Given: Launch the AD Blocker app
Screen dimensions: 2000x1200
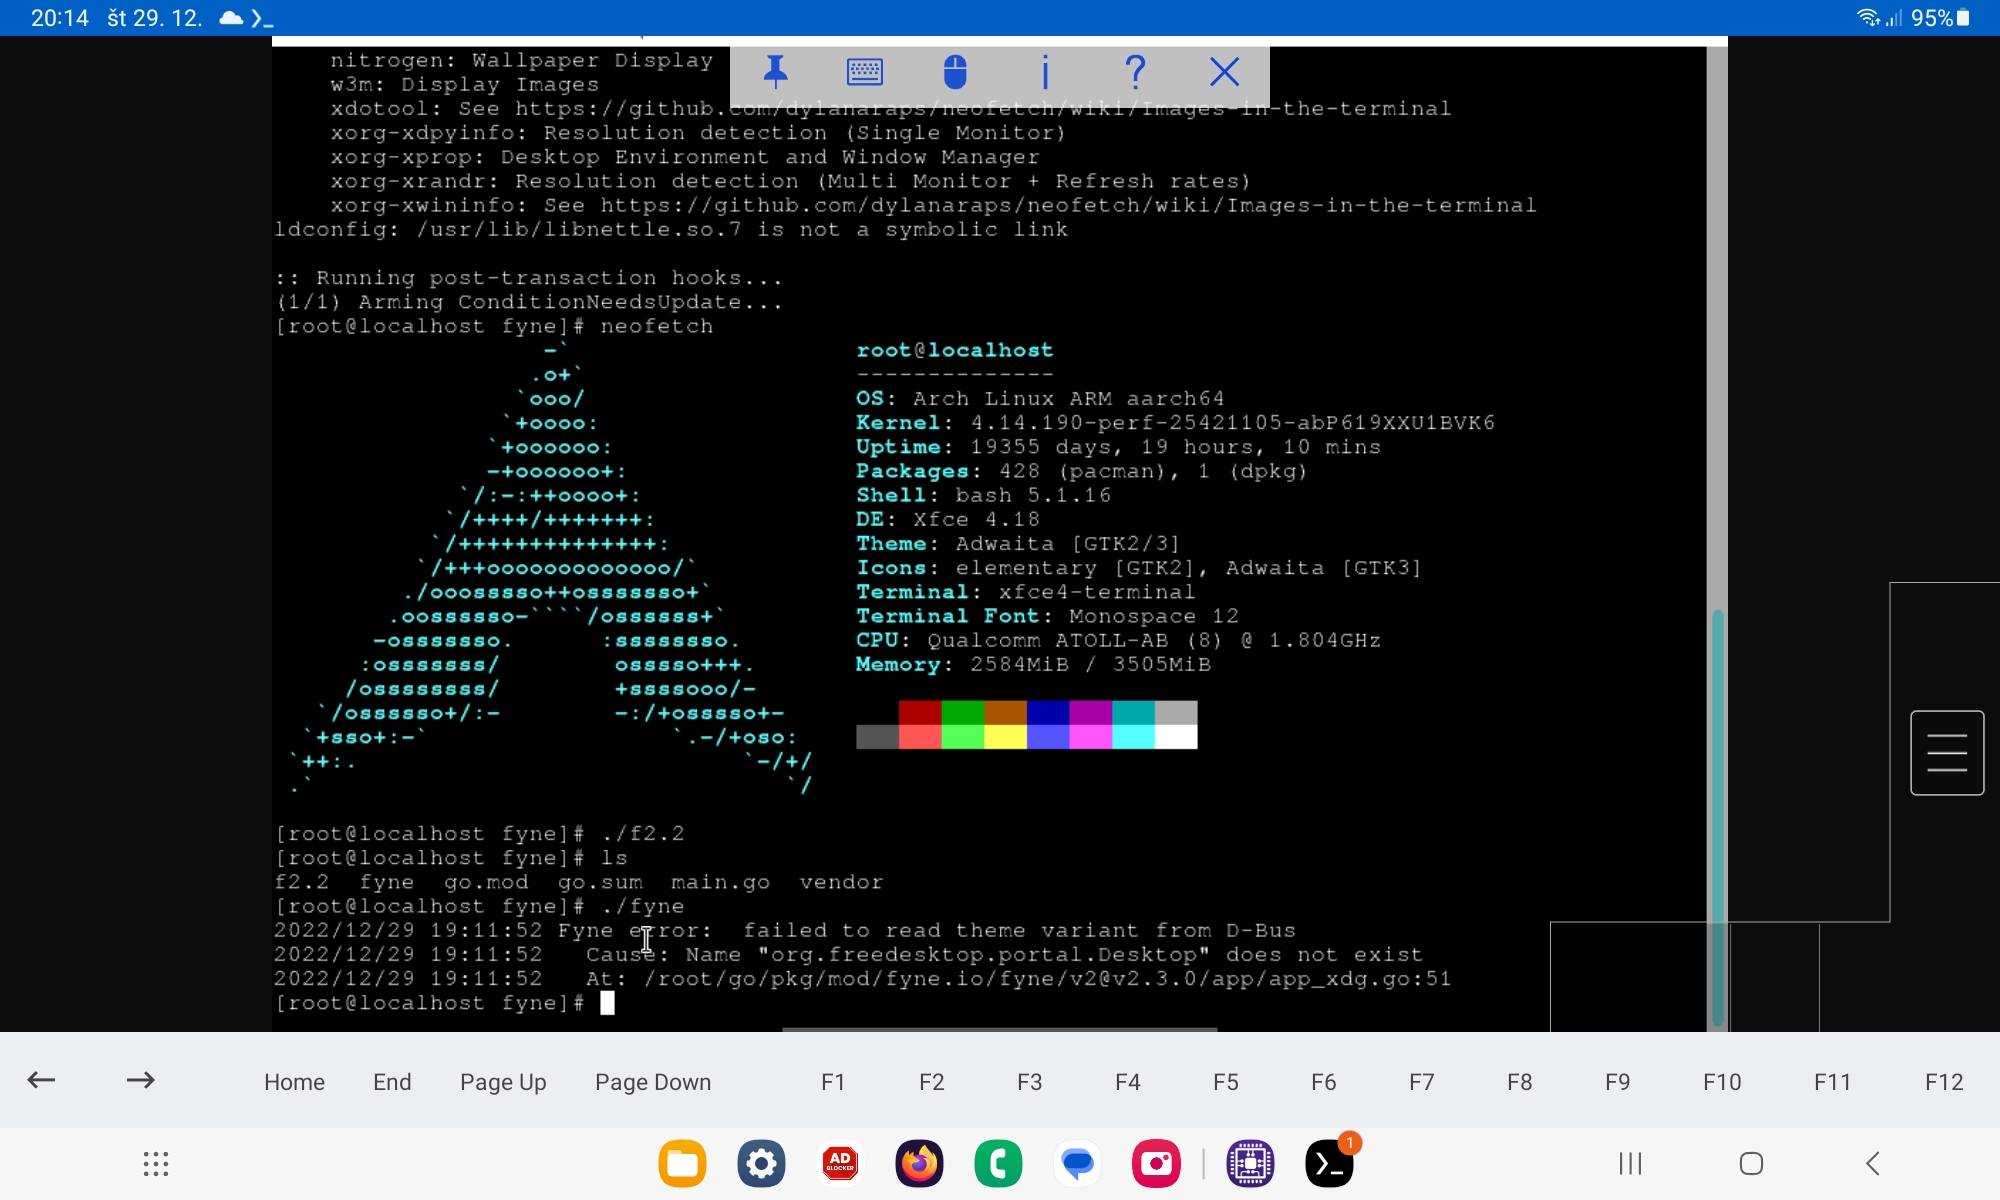Looking at the screenshot, I should [840, 1163].
